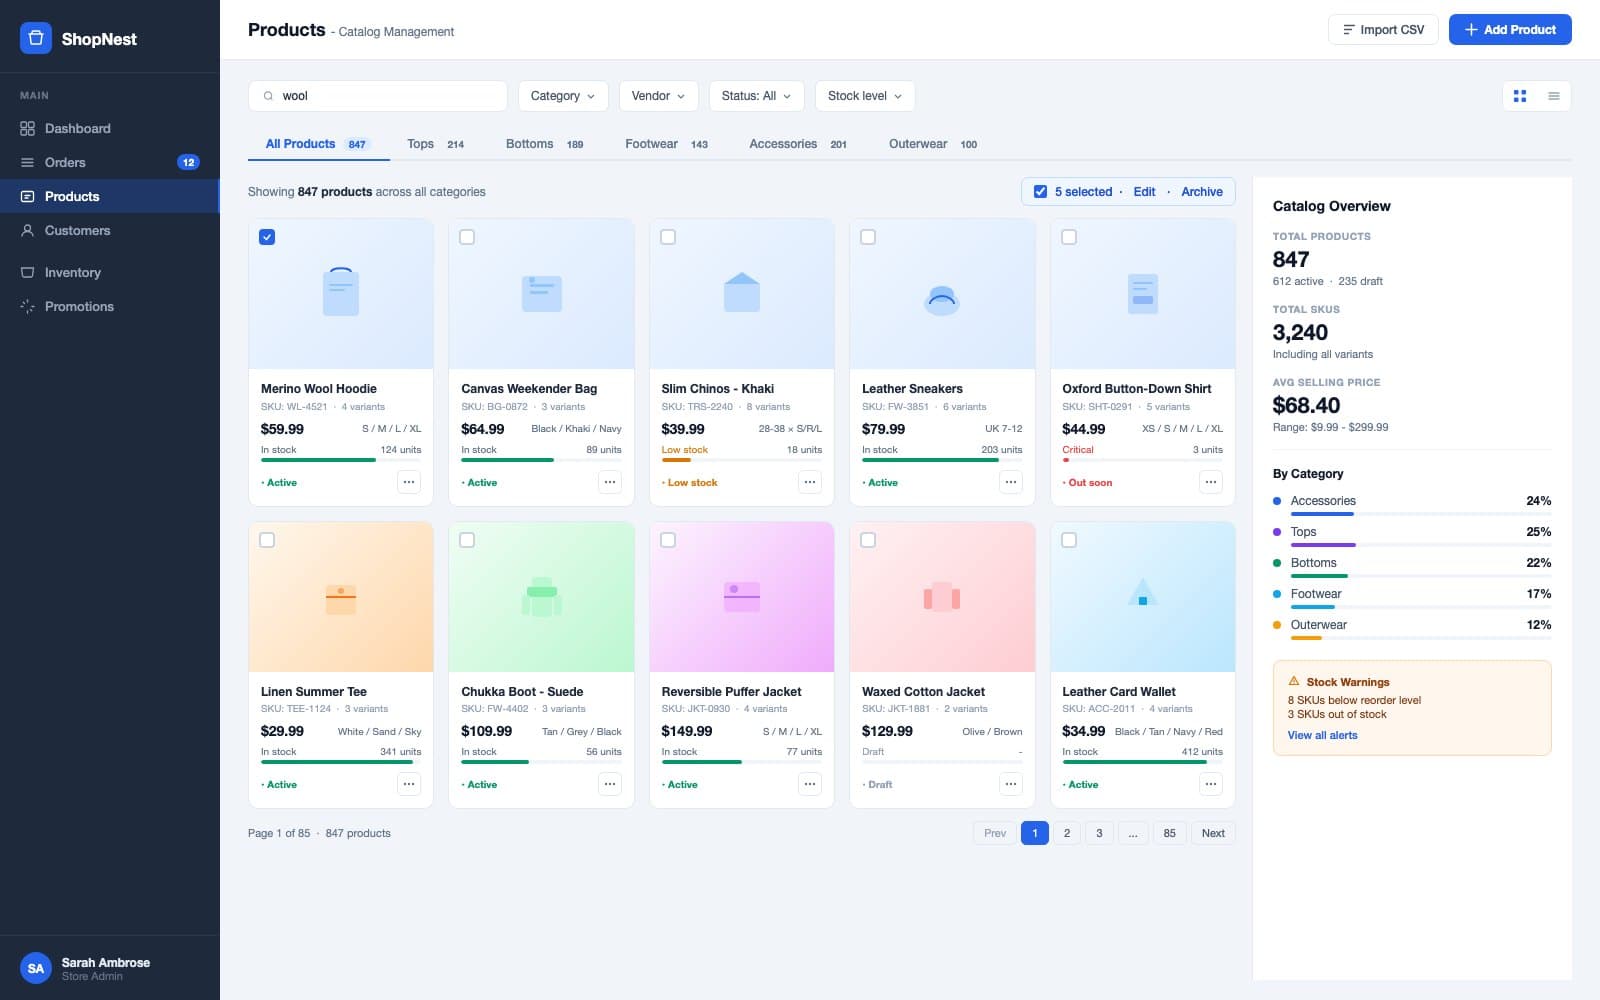Image resolution: width=1600 pixels, height=1000 pixels.
Task: Click the Next page button
Action: point(1213,833)
